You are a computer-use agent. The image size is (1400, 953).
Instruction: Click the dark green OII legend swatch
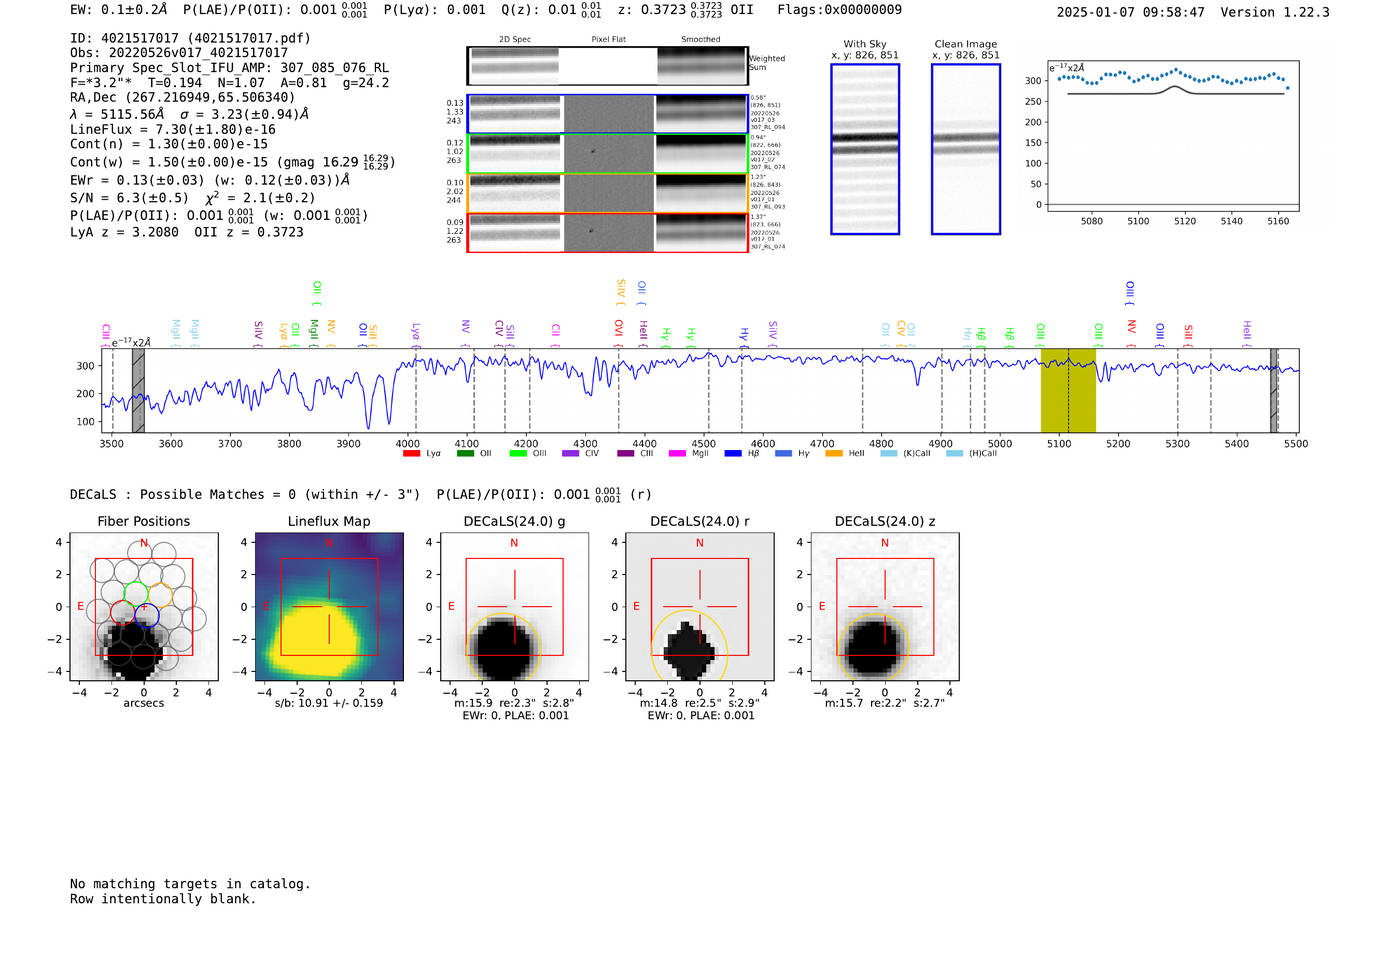click(465, 454)
